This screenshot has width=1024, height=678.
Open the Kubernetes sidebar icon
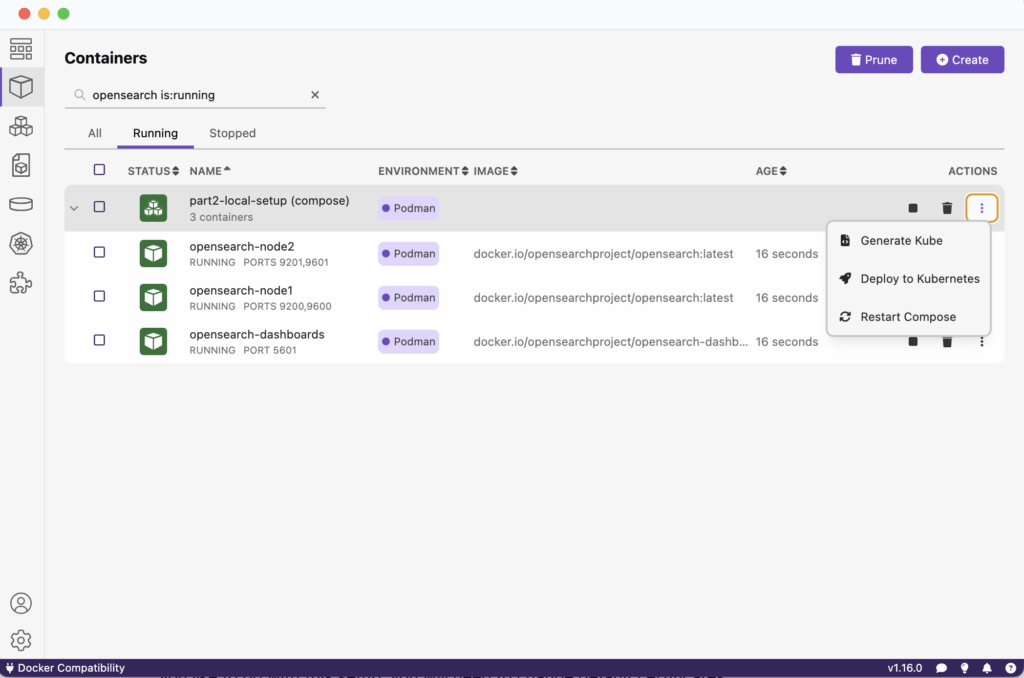21,244
